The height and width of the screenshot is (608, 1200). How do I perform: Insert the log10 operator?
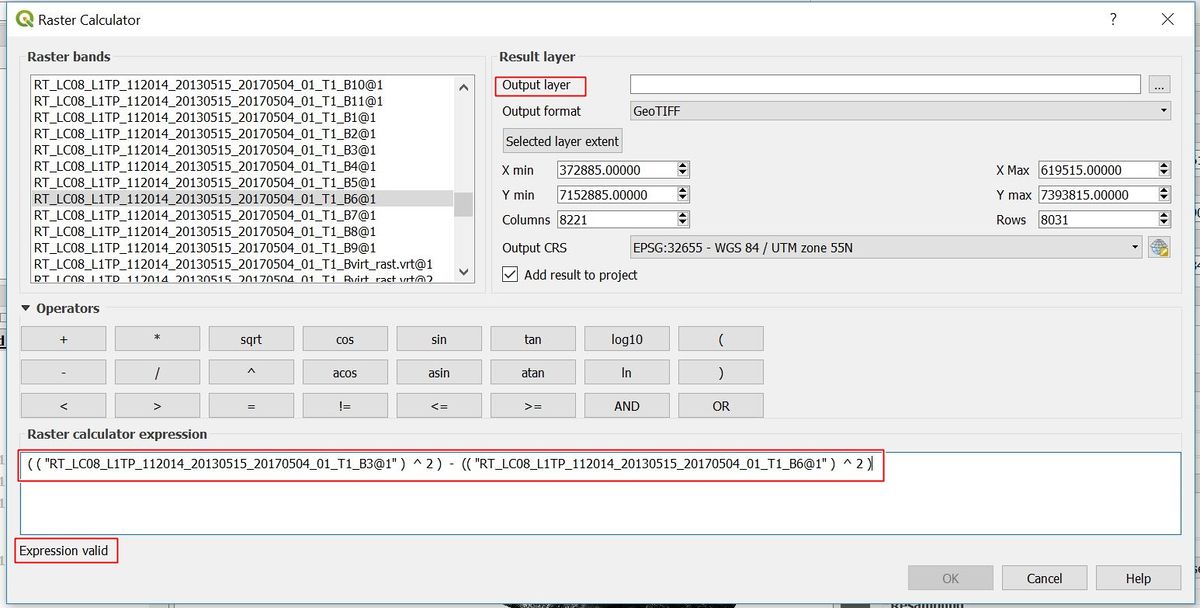[626, 338]
